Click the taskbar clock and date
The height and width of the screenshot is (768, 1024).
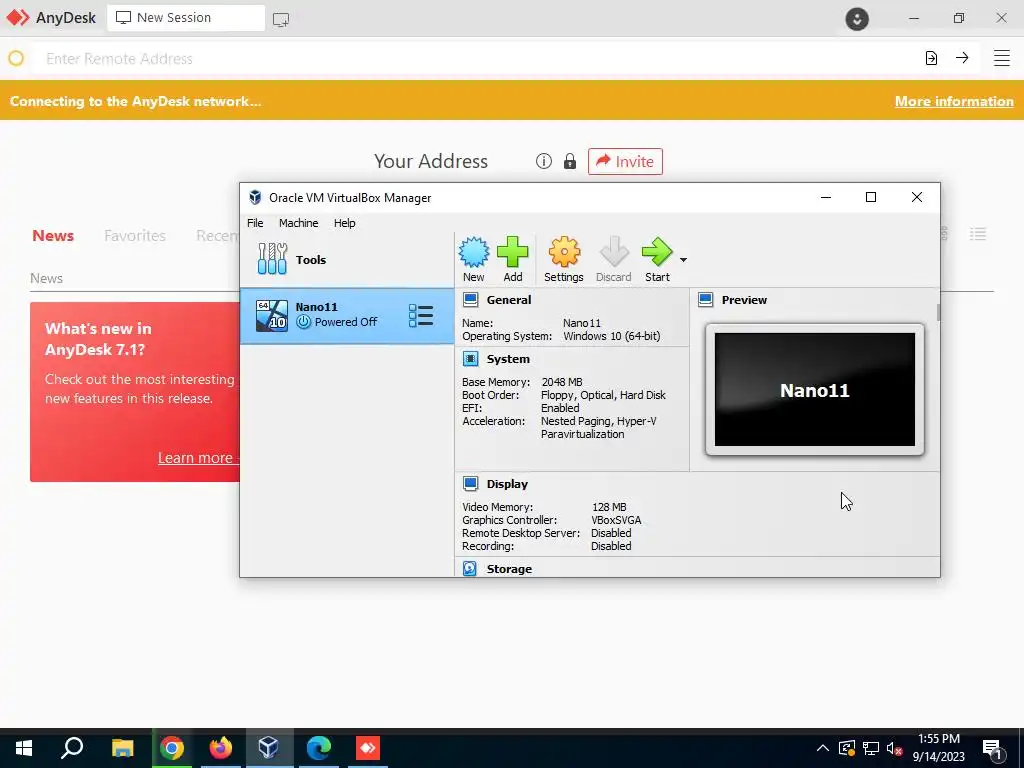point(938,748)
